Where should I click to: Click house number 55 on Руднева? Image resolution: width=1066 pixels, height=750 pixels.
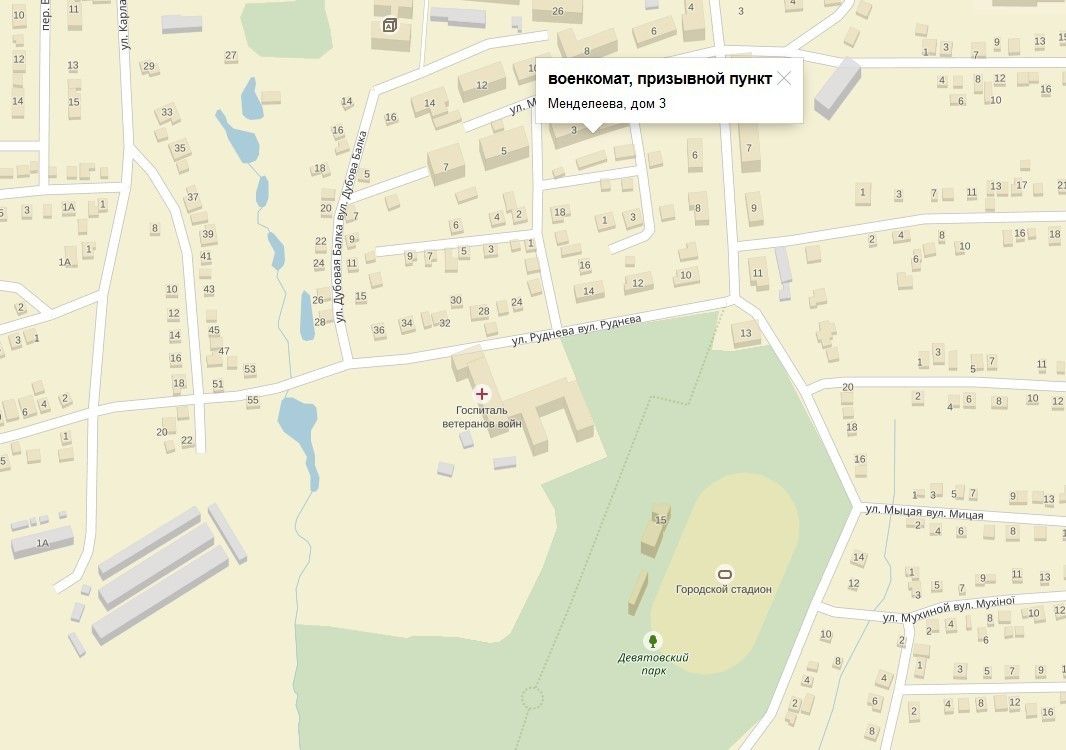click(253, 400)
